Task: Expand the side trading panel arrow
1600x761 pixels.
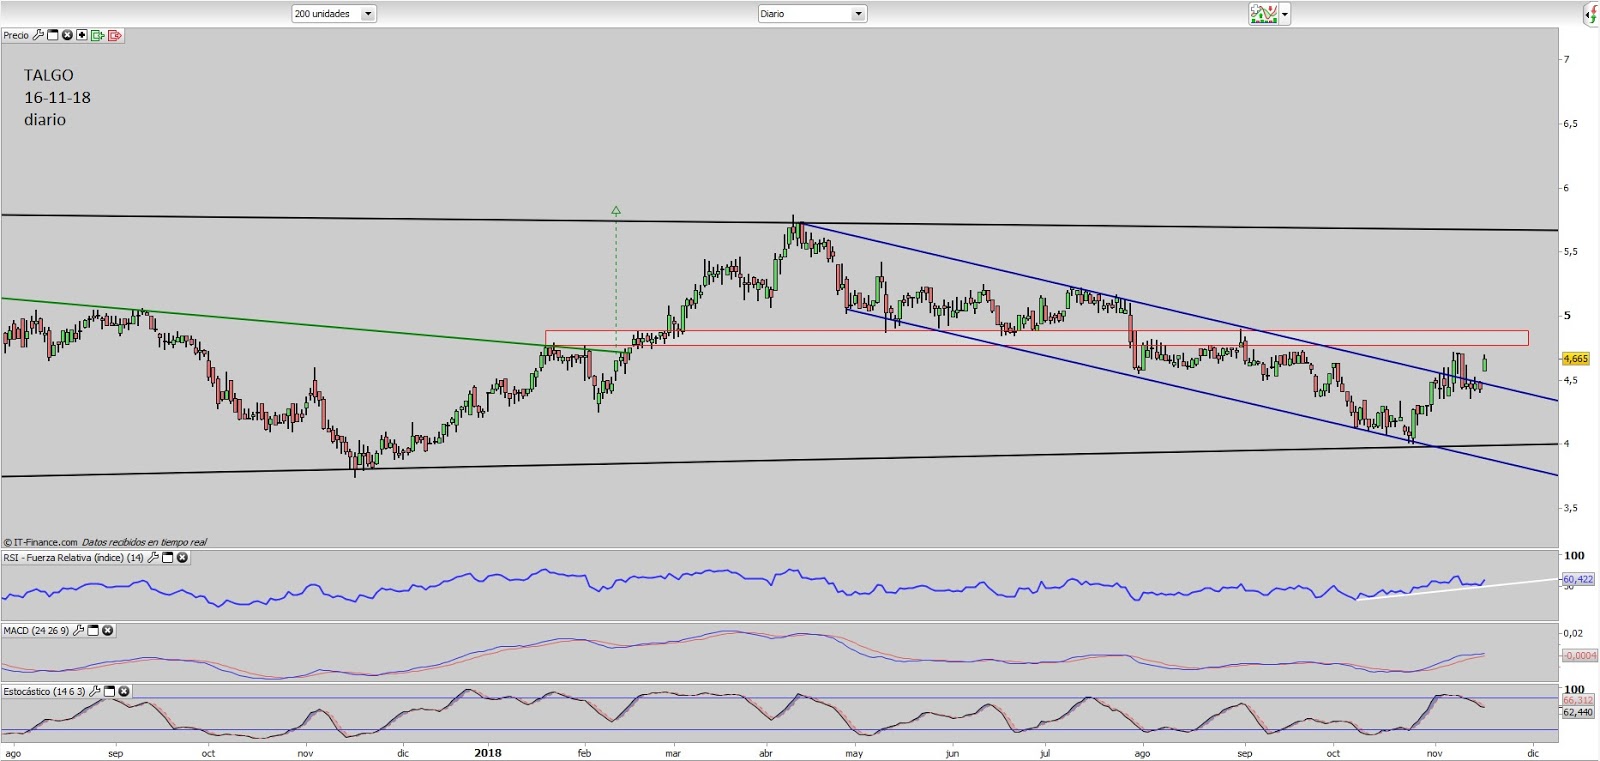Action: [1591, 14]
